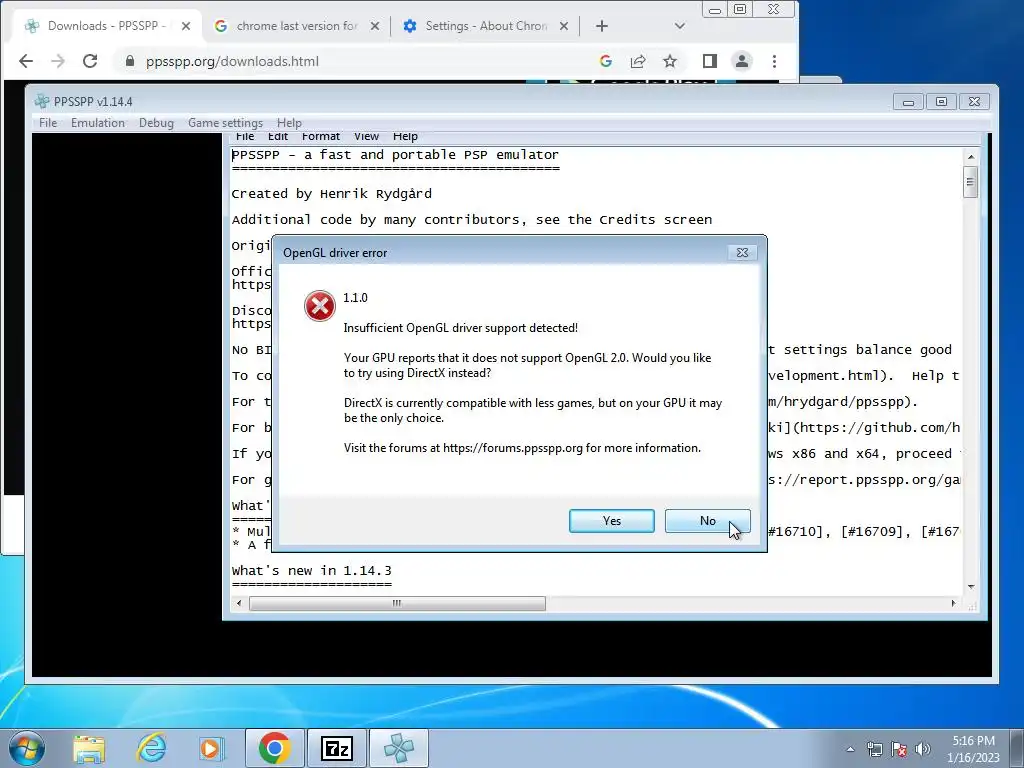Click volume speaker tray icon
This screenshot has width=1024, height=768.
923,749
